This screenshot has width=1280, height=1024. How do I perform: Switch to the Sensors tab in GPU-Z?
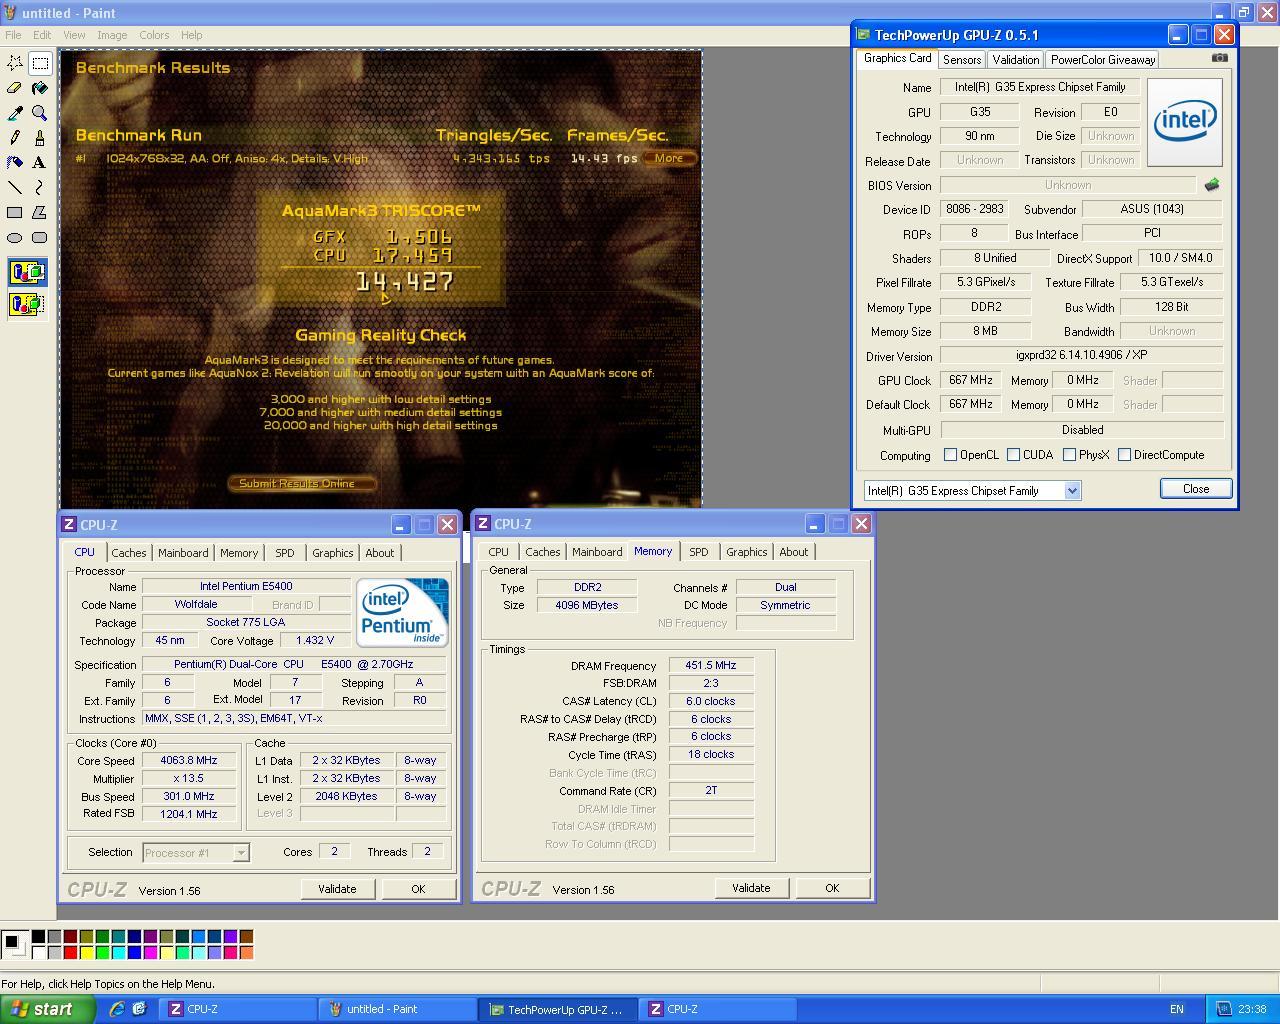pos(962,60)
